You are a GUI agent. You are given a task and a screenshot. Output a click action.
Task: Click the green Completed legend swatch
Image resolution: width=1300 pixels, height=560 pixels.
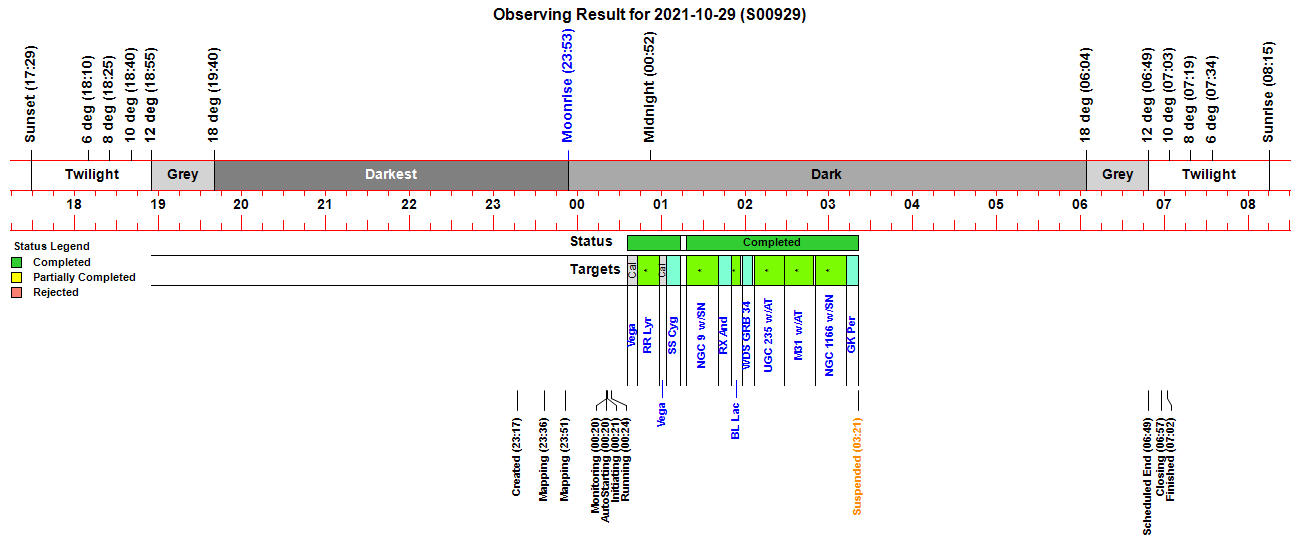(x=16, y=262)
